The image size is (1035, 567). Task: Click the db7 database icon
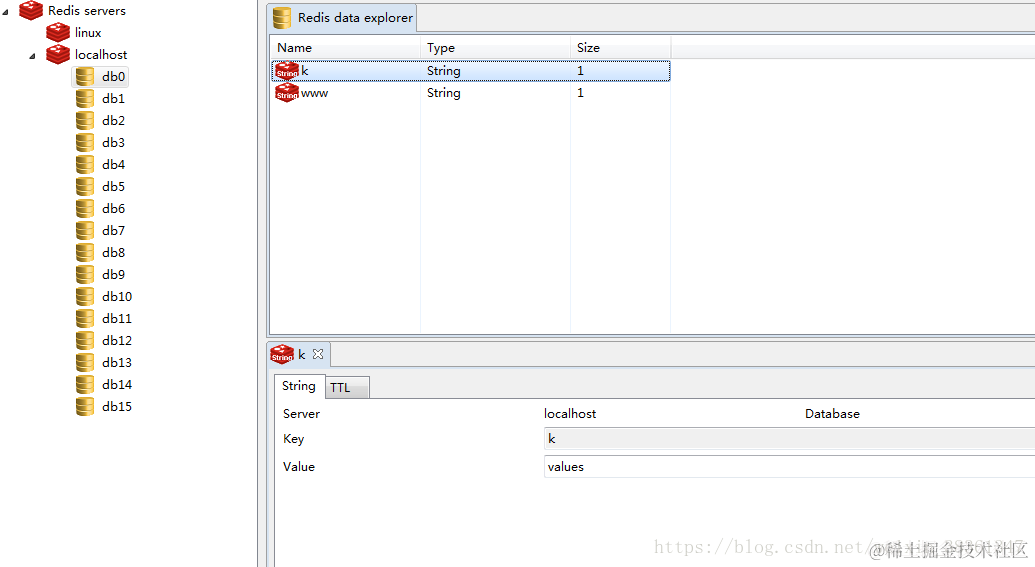coord(85,230)
